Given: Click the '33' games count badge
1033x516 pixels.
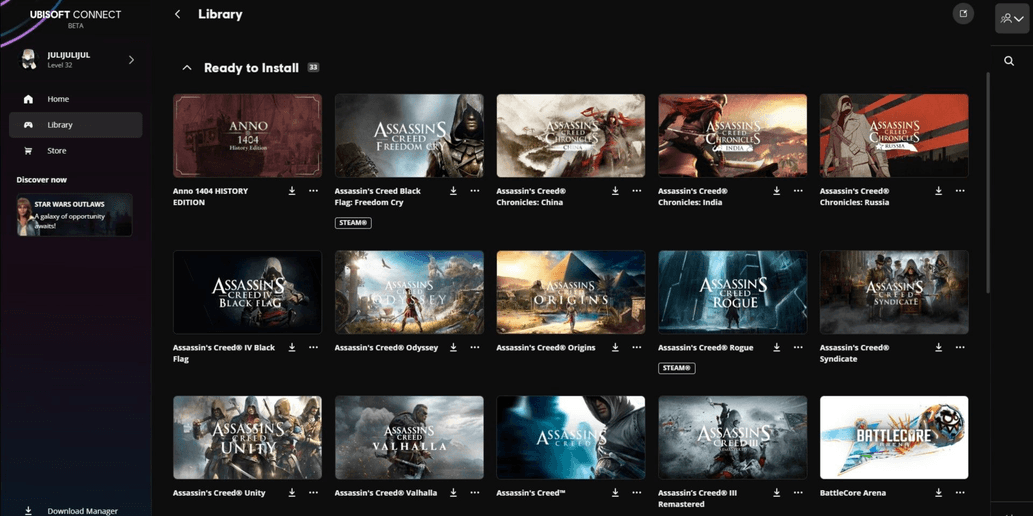Looking at the screenshot, I should (x=314, y=67).
